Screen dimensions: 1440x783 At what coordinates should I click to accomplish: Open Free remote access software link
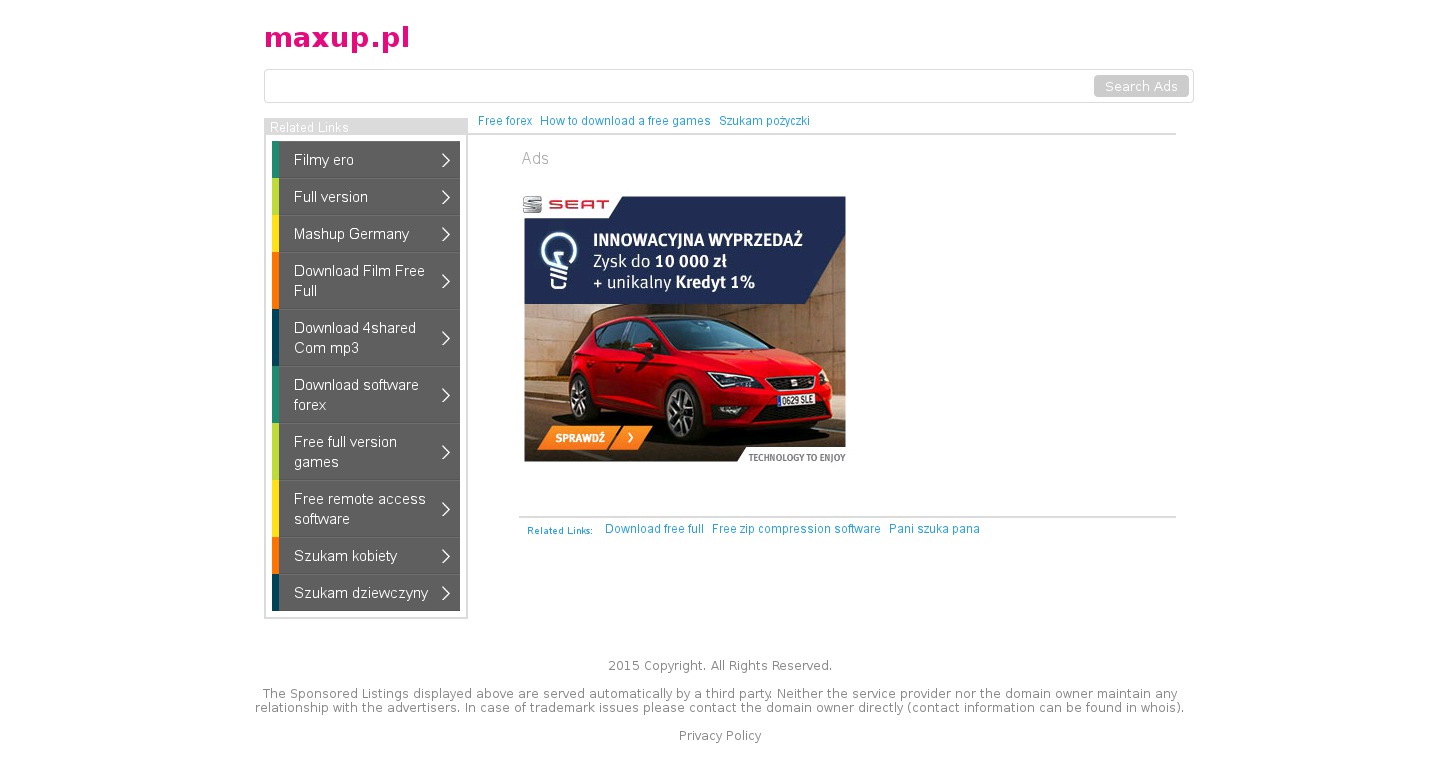(359, 509)
